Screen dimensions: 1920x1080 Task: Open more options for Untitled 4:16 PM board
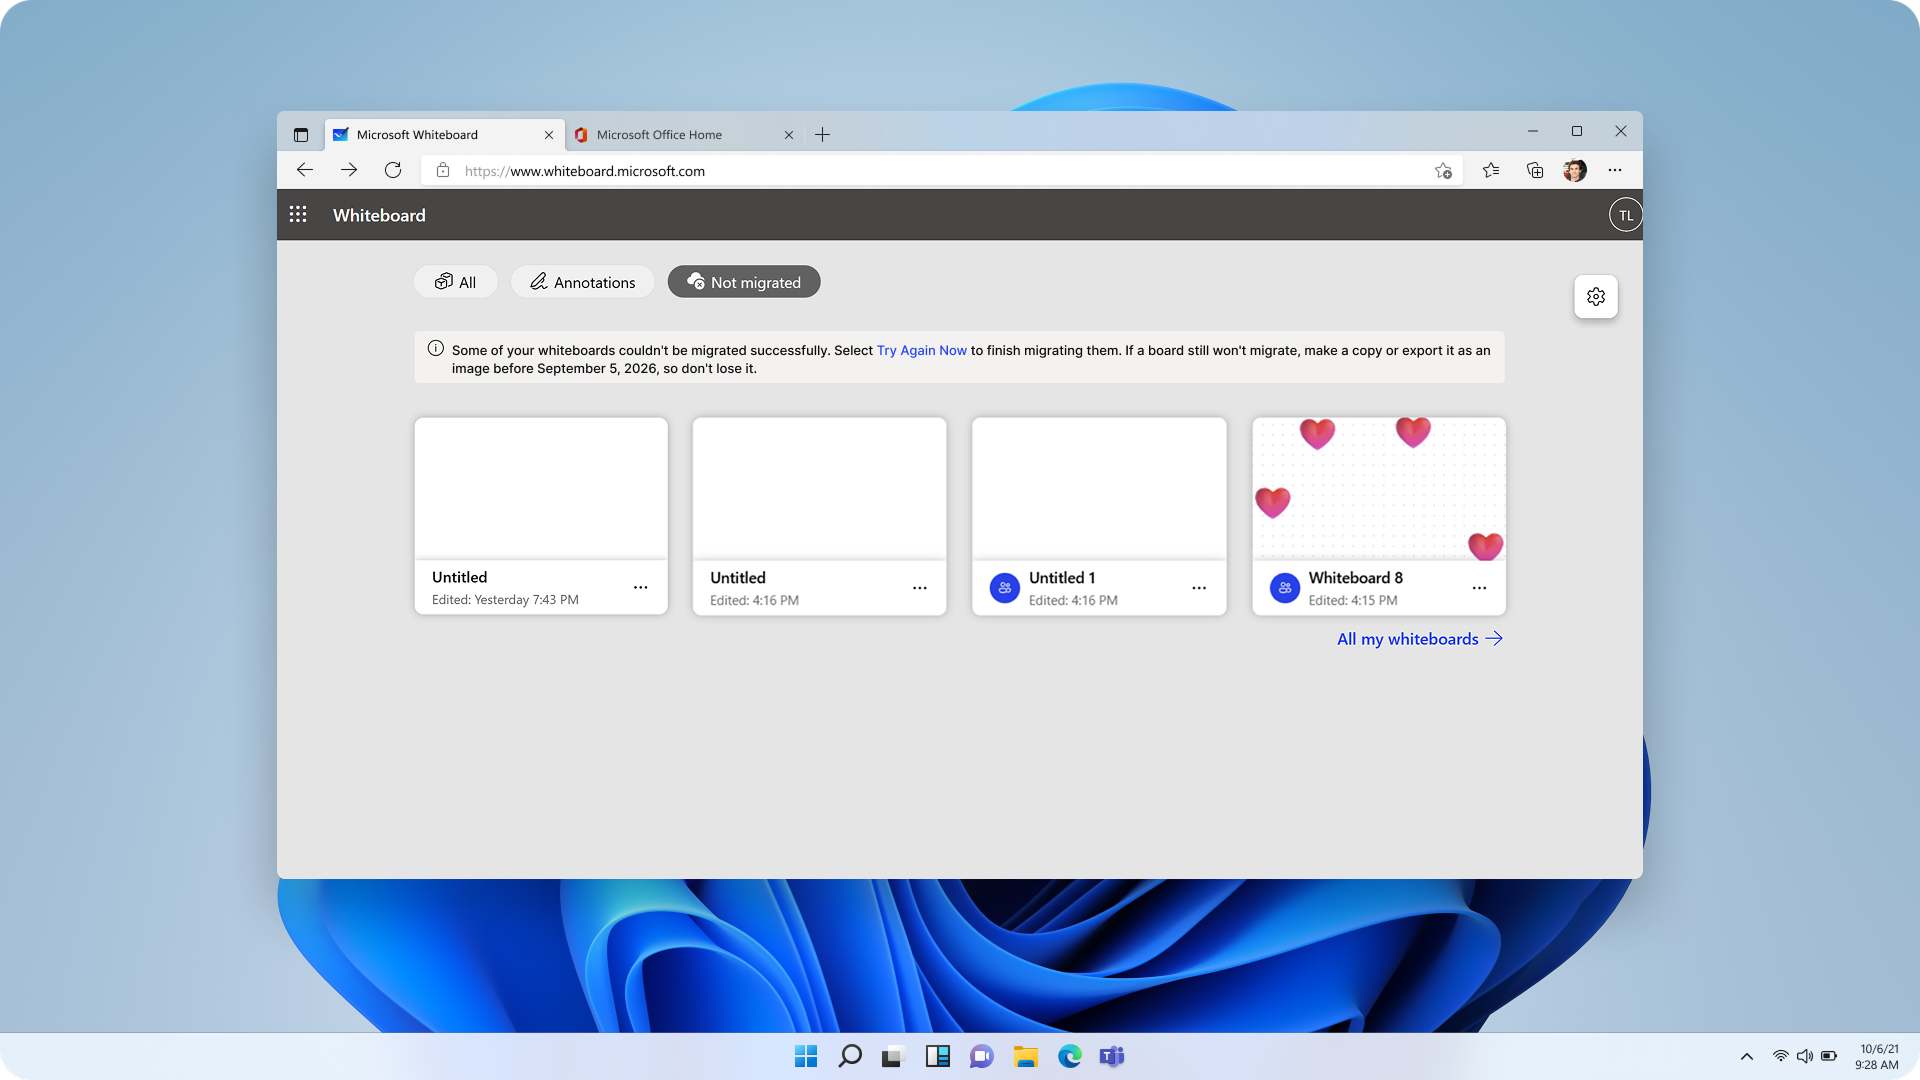tap(920, 588)
